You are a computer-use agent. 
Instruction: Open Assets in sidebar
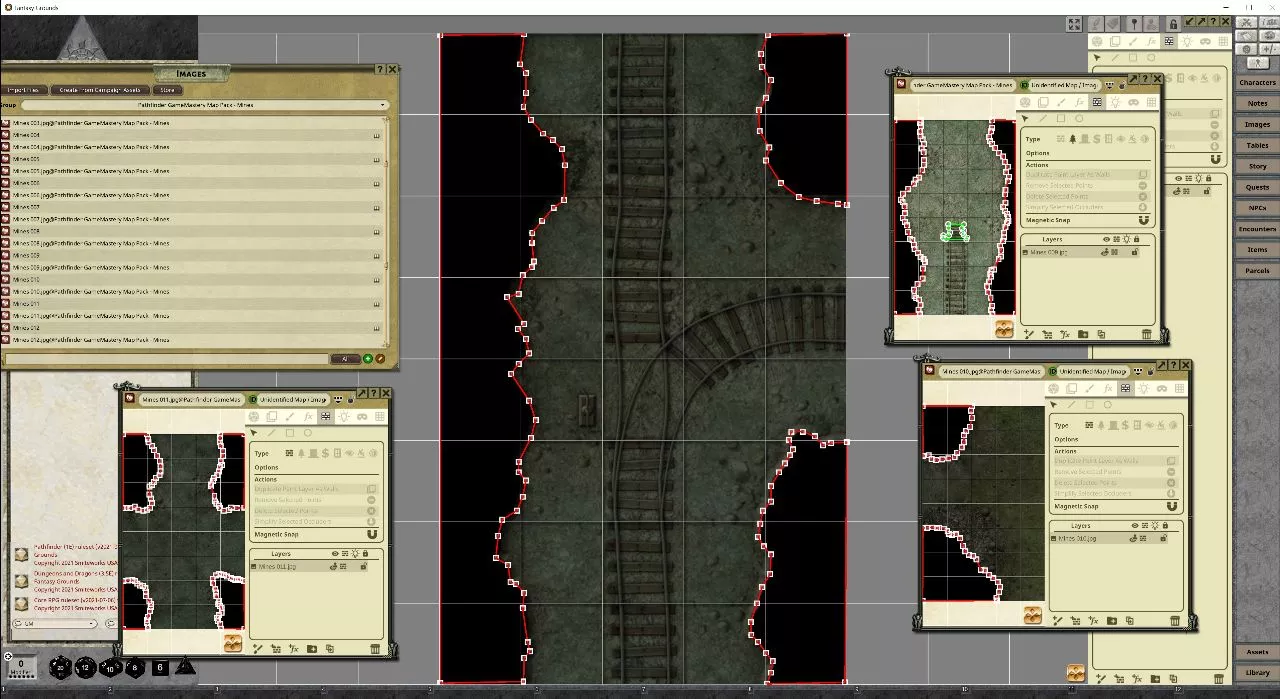(1257, 651)
